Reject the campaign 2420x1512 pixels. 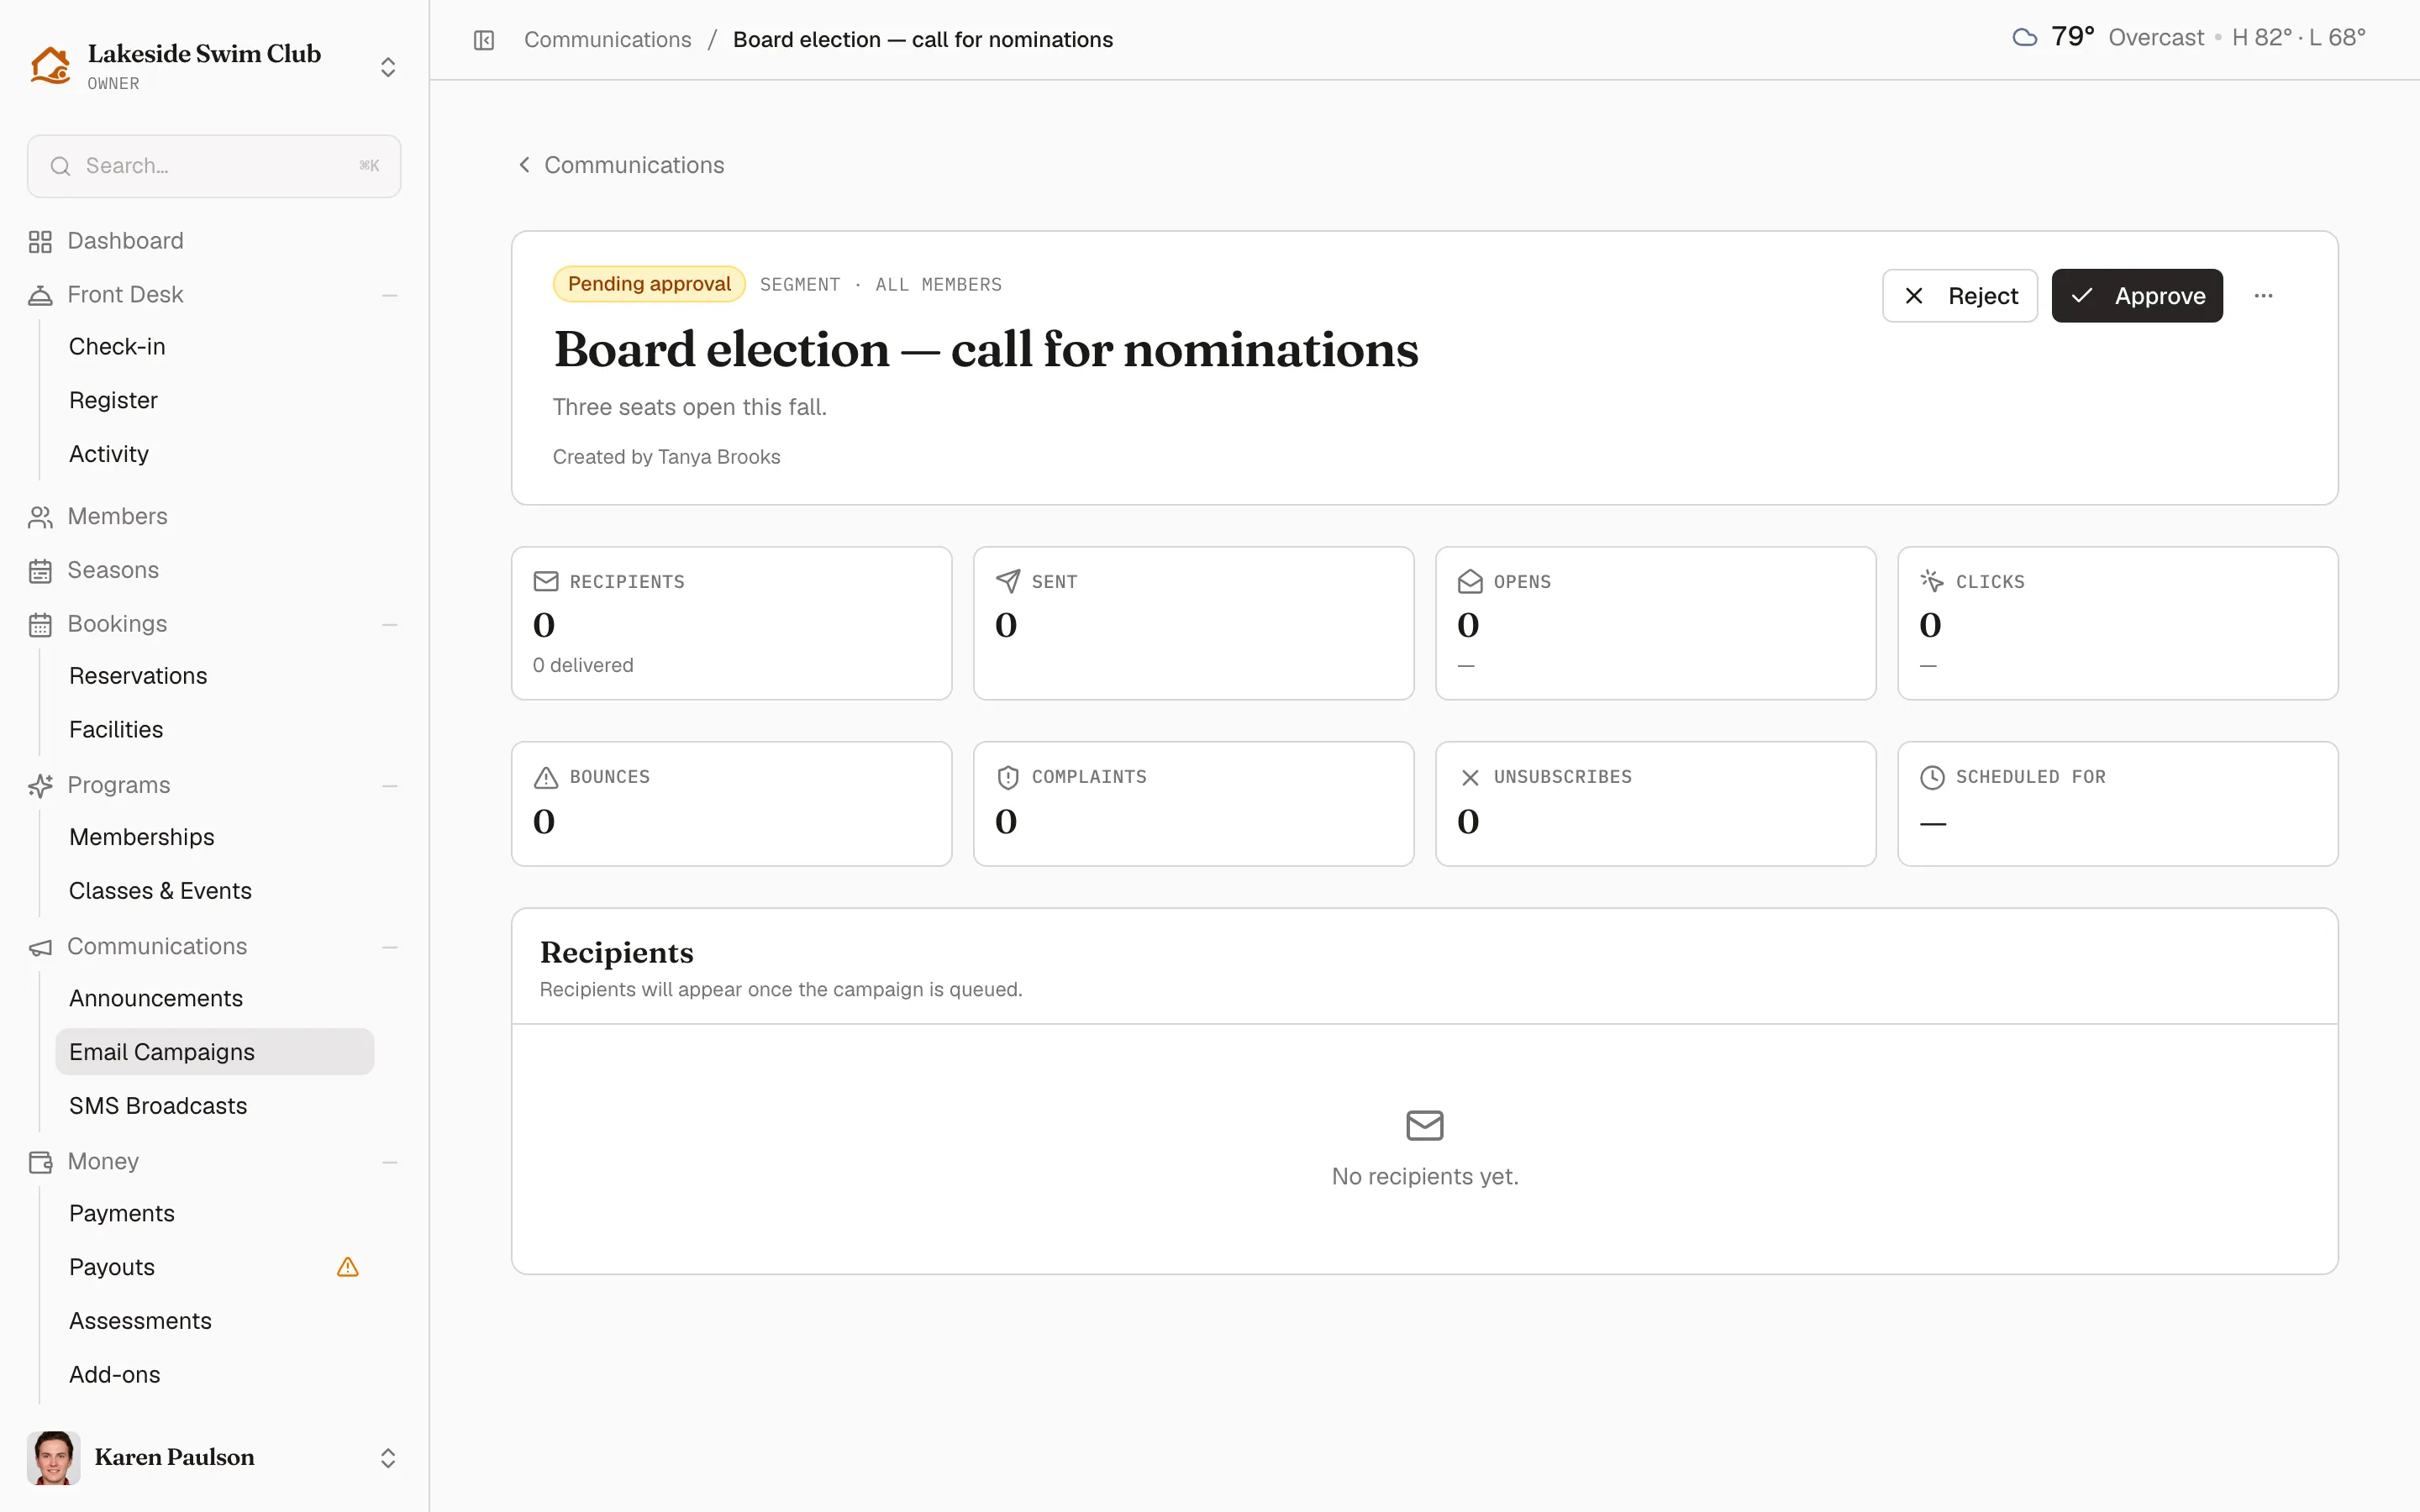[x=1960, y=296]
